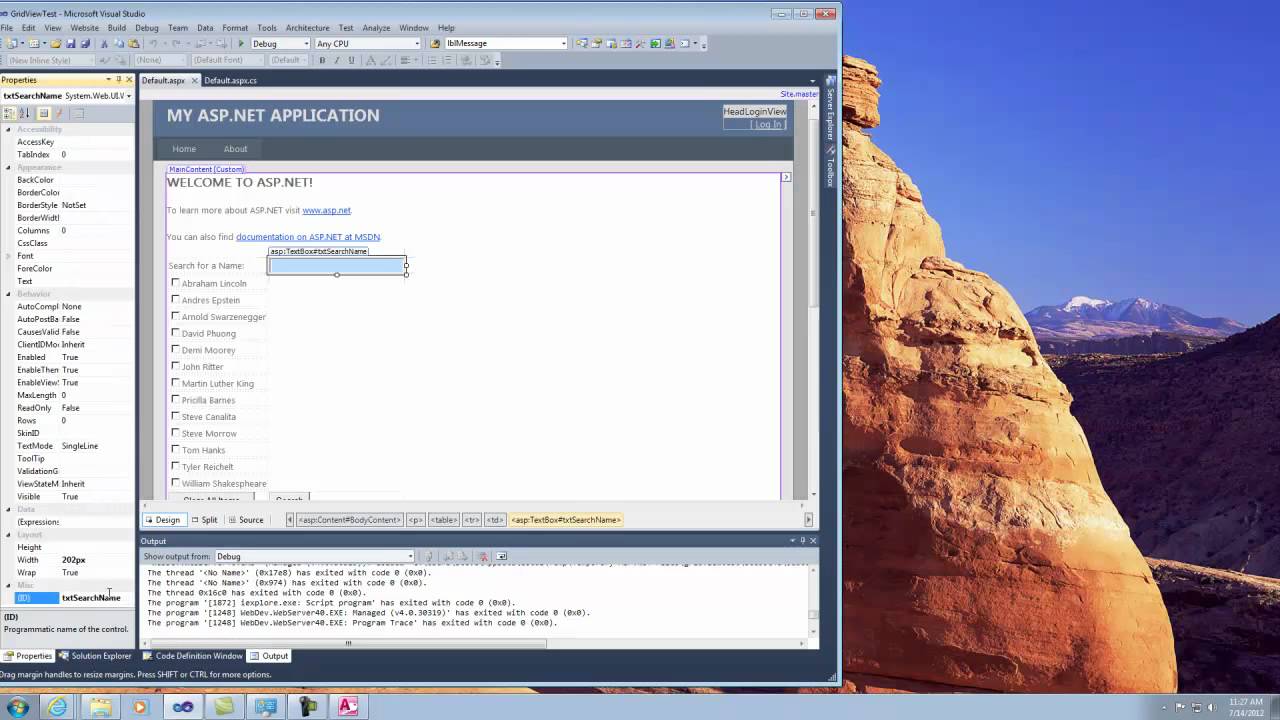Check the David Phuong checkbox
Image resolution: width=1280 pixels, height=720 pixels.
point(175,333)
